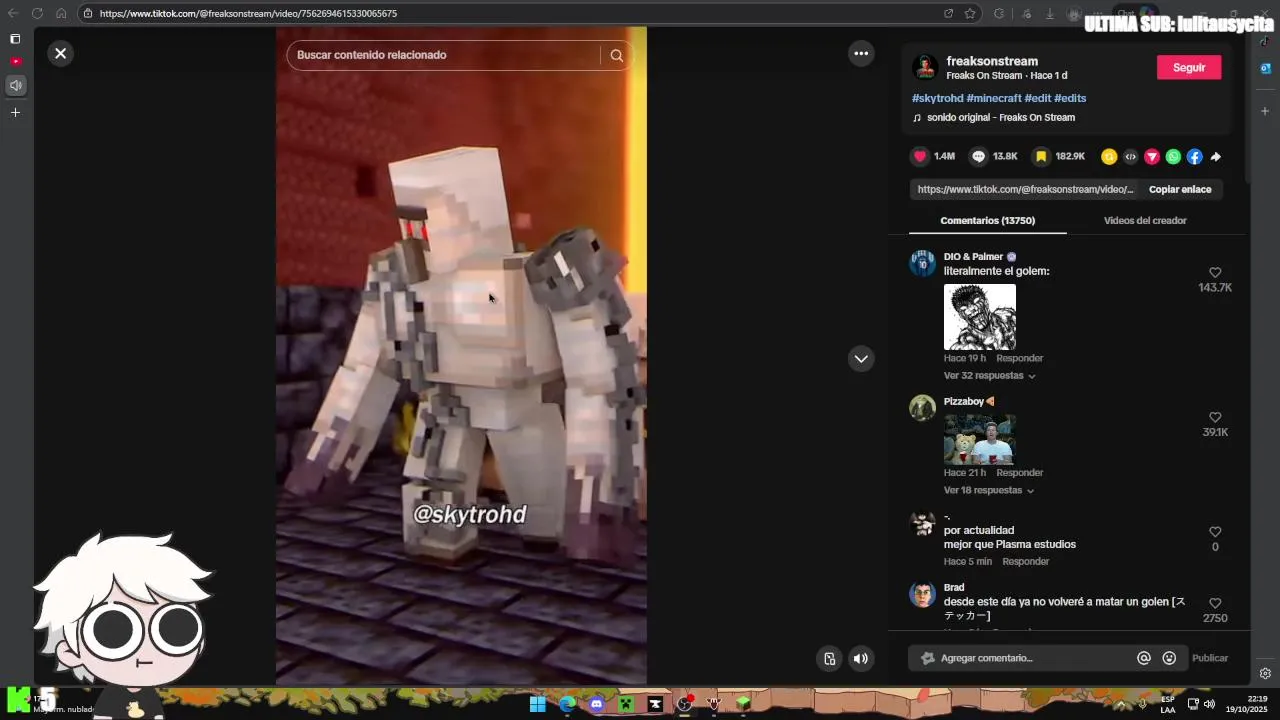Open browser downloads icon

(1050, 14)
